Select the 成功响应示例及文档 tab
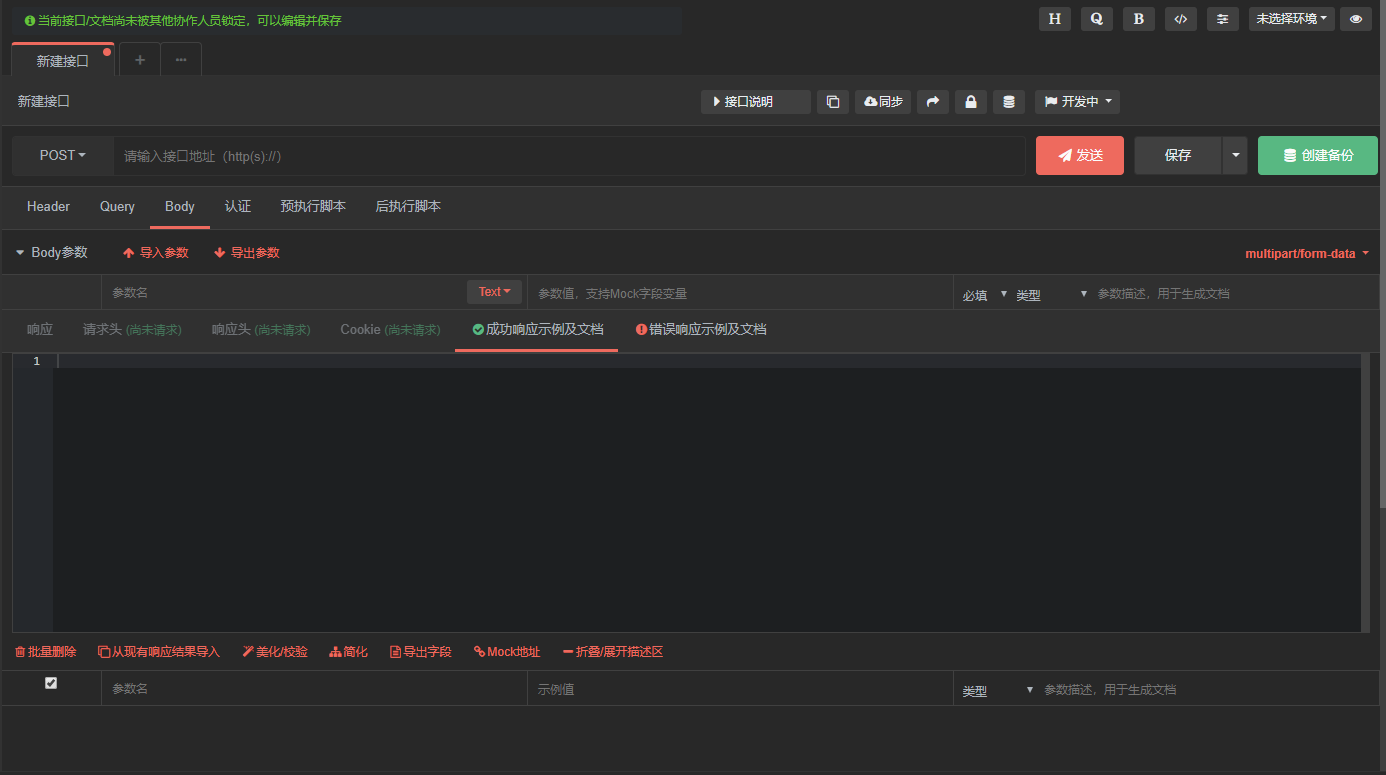 point(537,330)
